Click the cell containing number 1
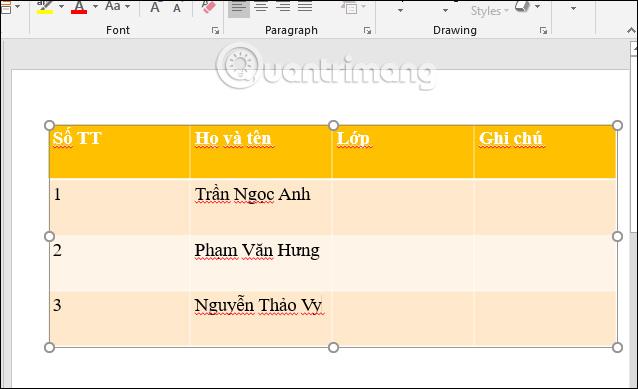This screenshot has height=389, width=638. [x=119, y=207]
